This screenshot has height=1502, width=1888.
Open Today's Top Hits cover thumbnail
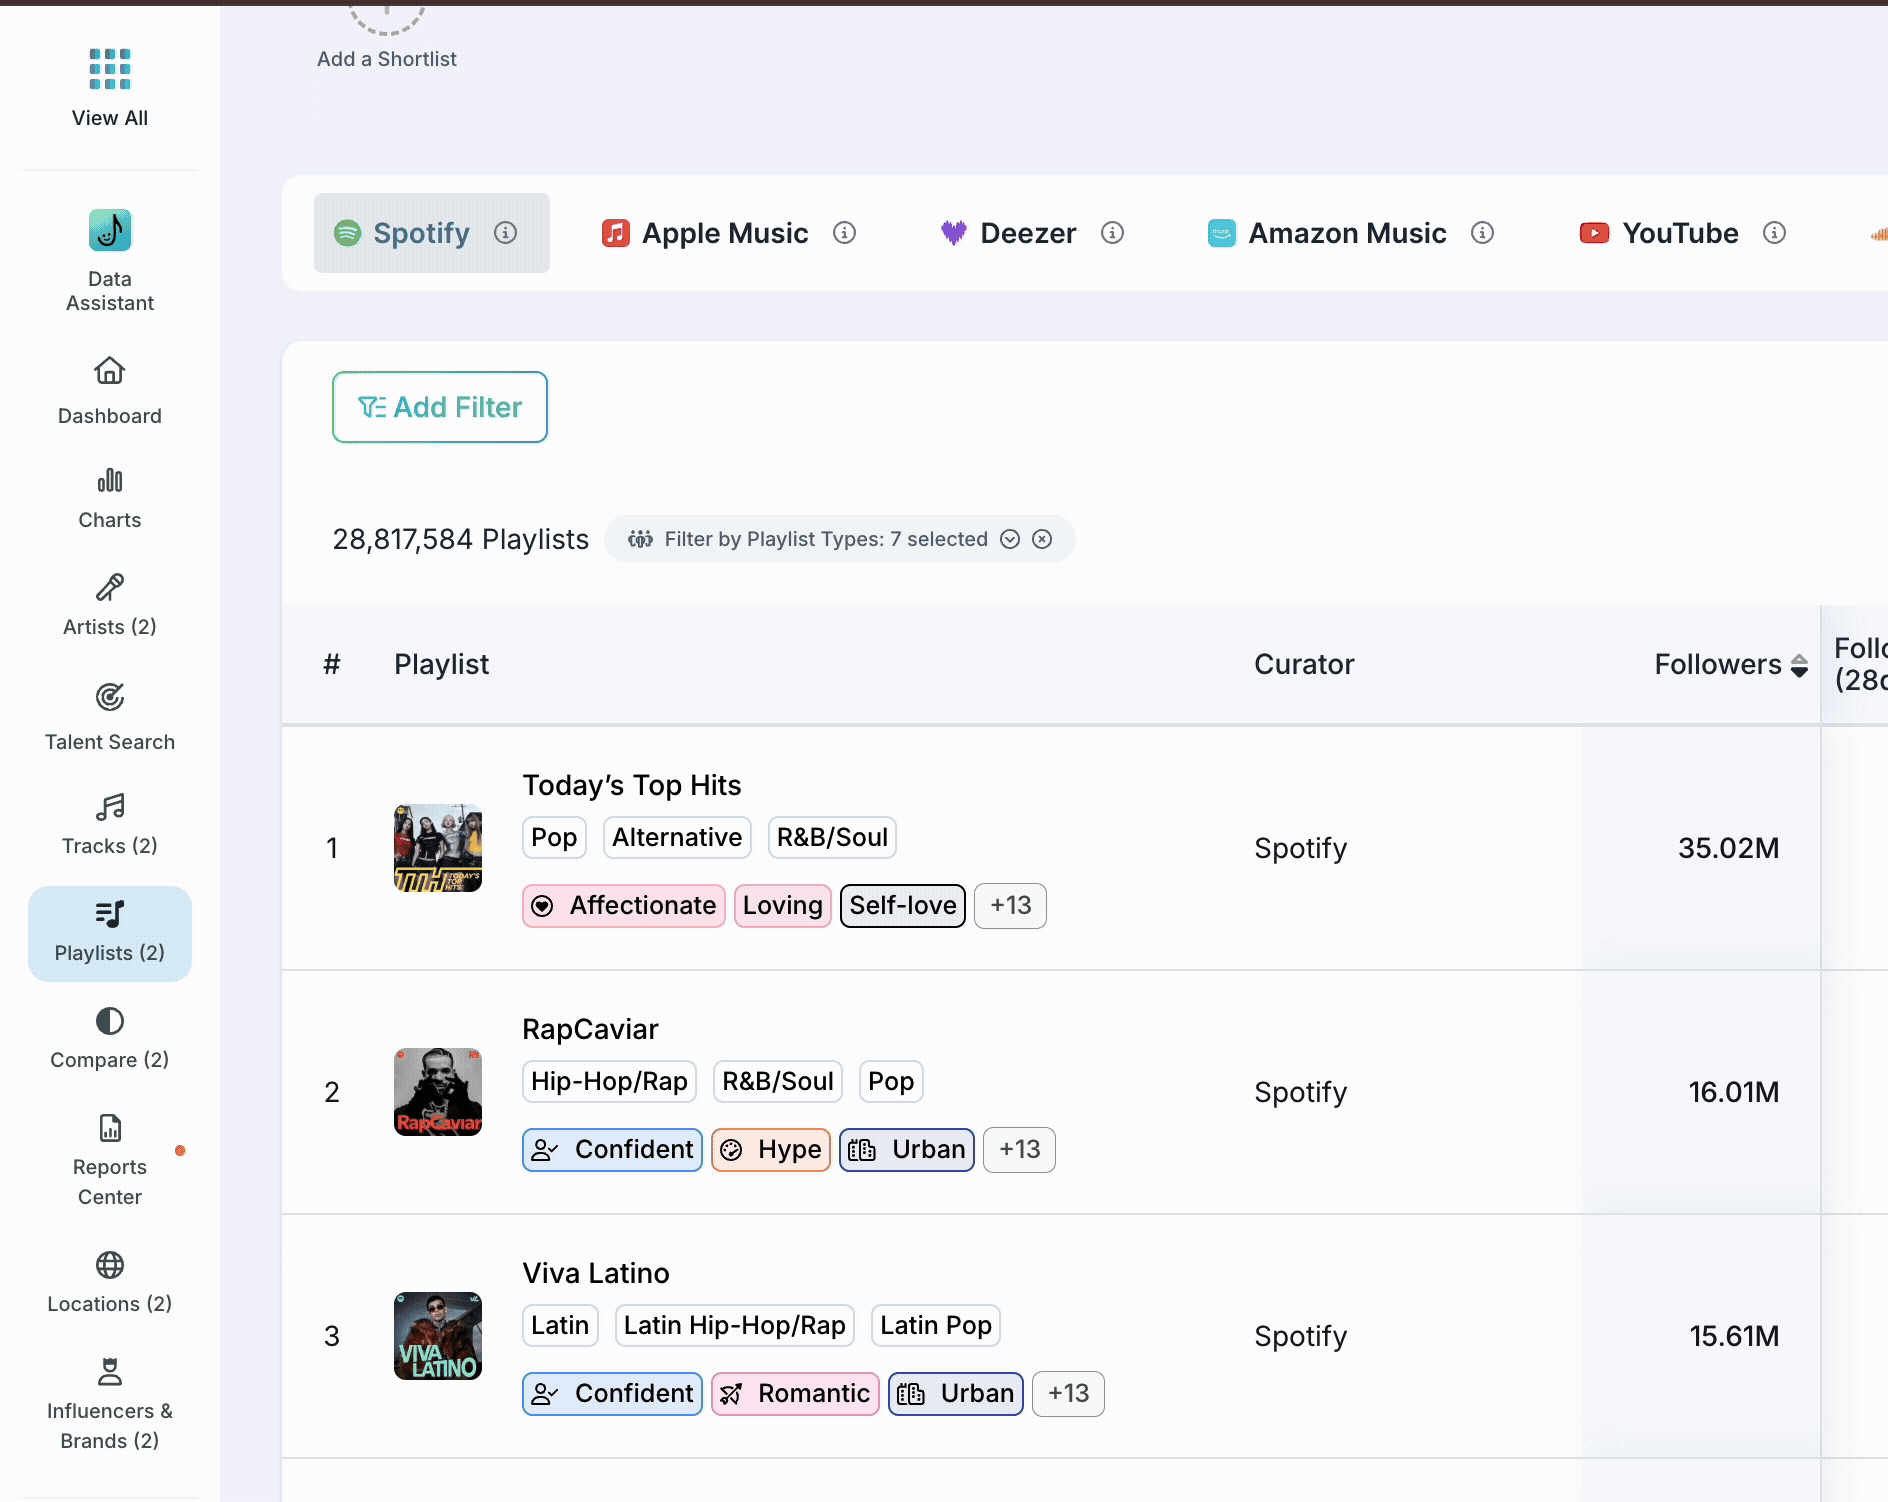point(438,848)
